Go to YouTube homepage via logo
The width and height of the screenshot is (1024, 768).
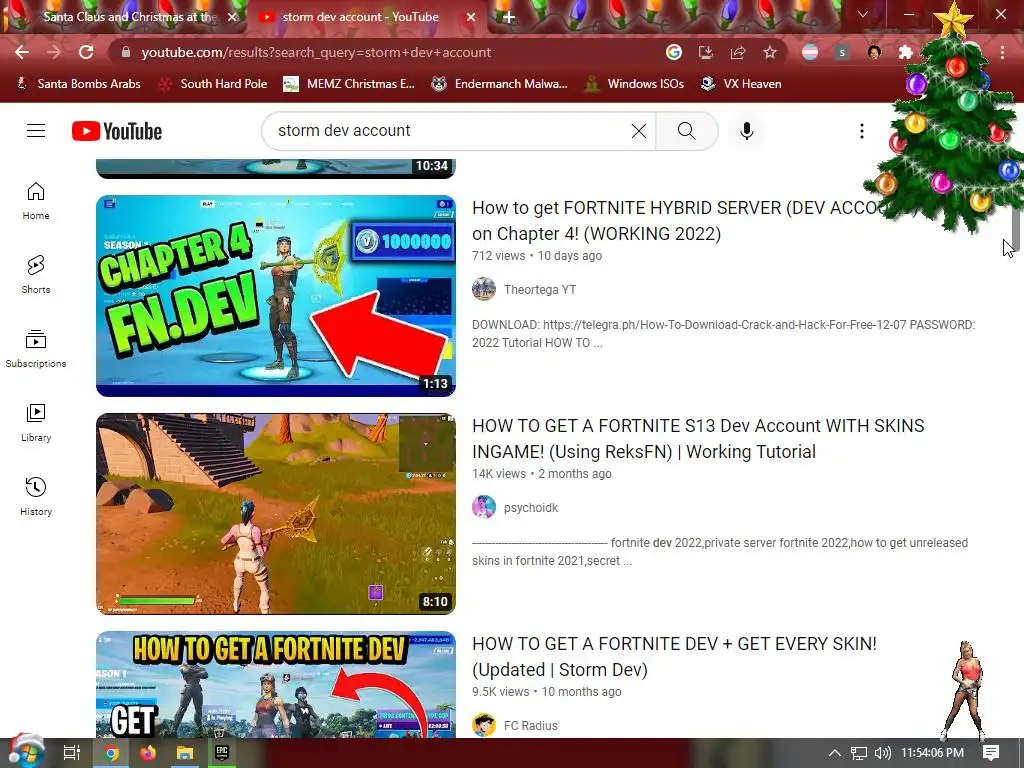[117, 131]
